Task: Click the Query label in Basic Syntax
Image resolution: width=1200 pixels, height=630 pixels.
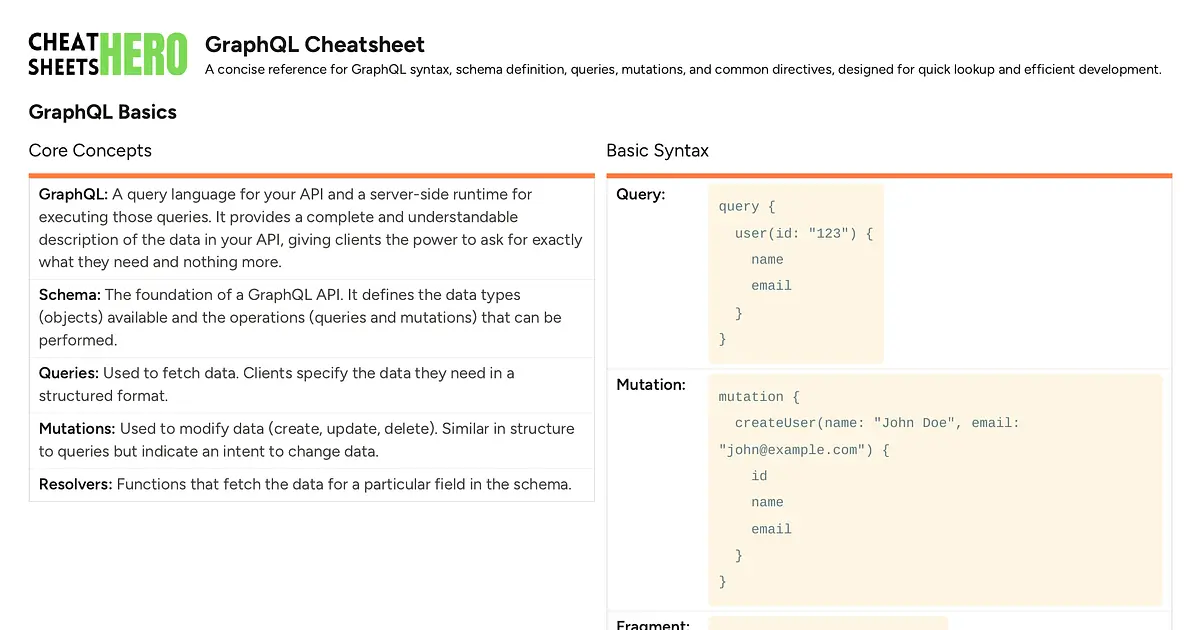Action: pos(640,194)
